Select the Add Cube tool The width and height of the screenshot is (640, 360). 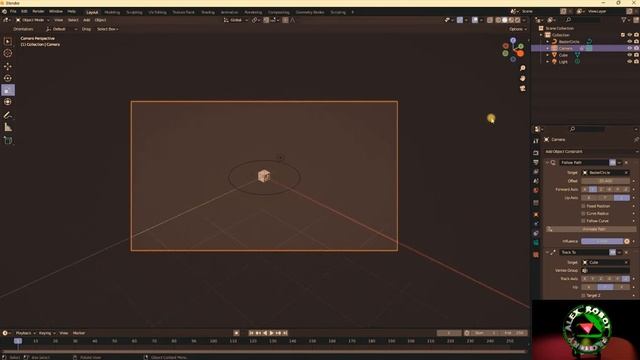click(8, 140)
